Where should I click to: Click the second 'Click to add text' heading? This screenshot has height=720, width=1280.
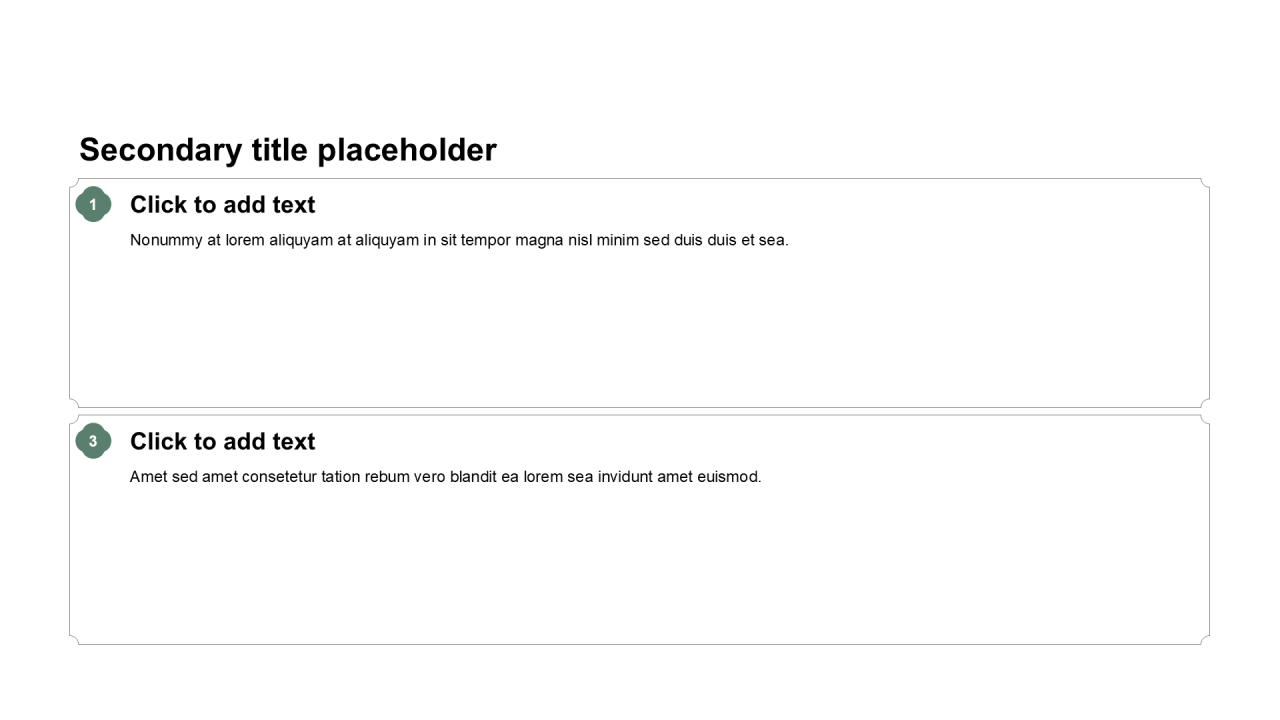coord(222,442)
